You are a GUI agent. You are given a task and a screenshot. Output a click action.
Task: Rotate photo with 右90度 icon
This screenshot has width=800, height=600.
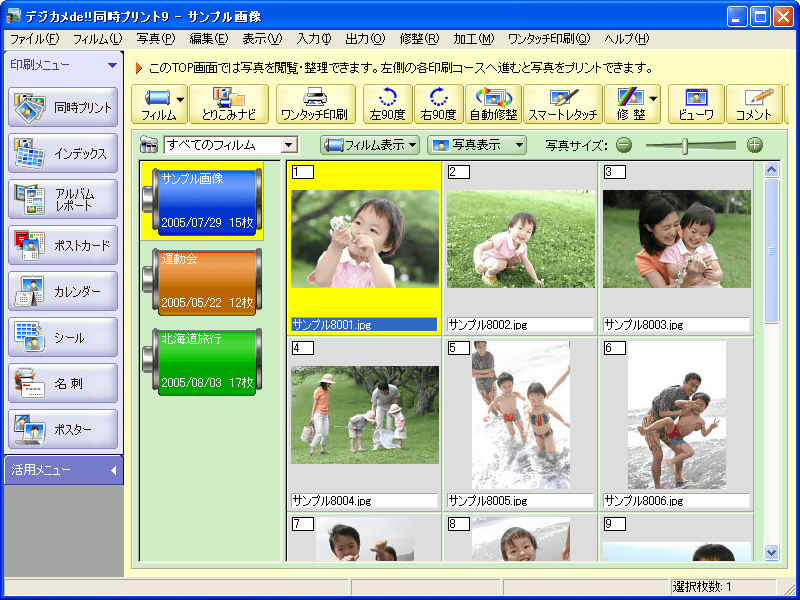(439, 103)
